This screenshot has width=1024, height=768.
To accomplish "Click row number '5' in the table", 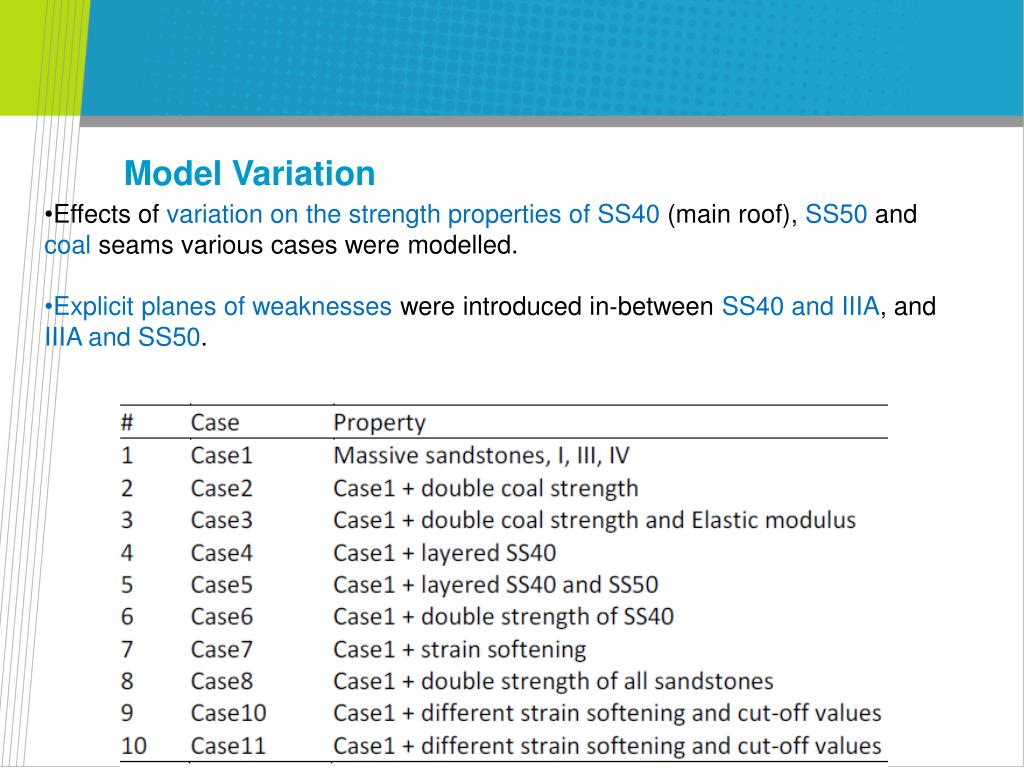I will pos(127,584).
